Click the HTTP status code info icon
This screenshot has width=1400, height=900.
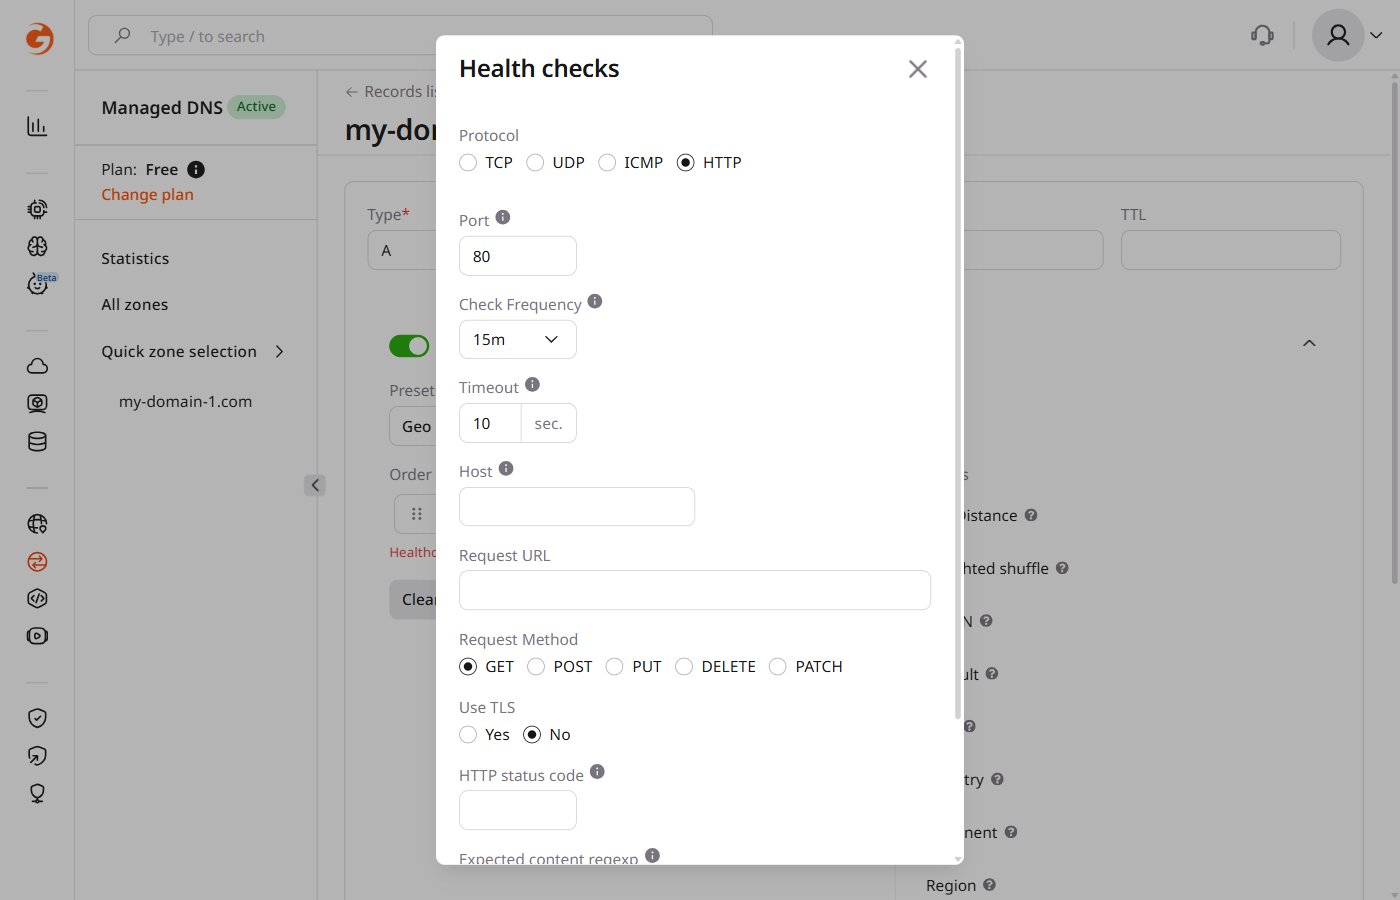(597, 771)
